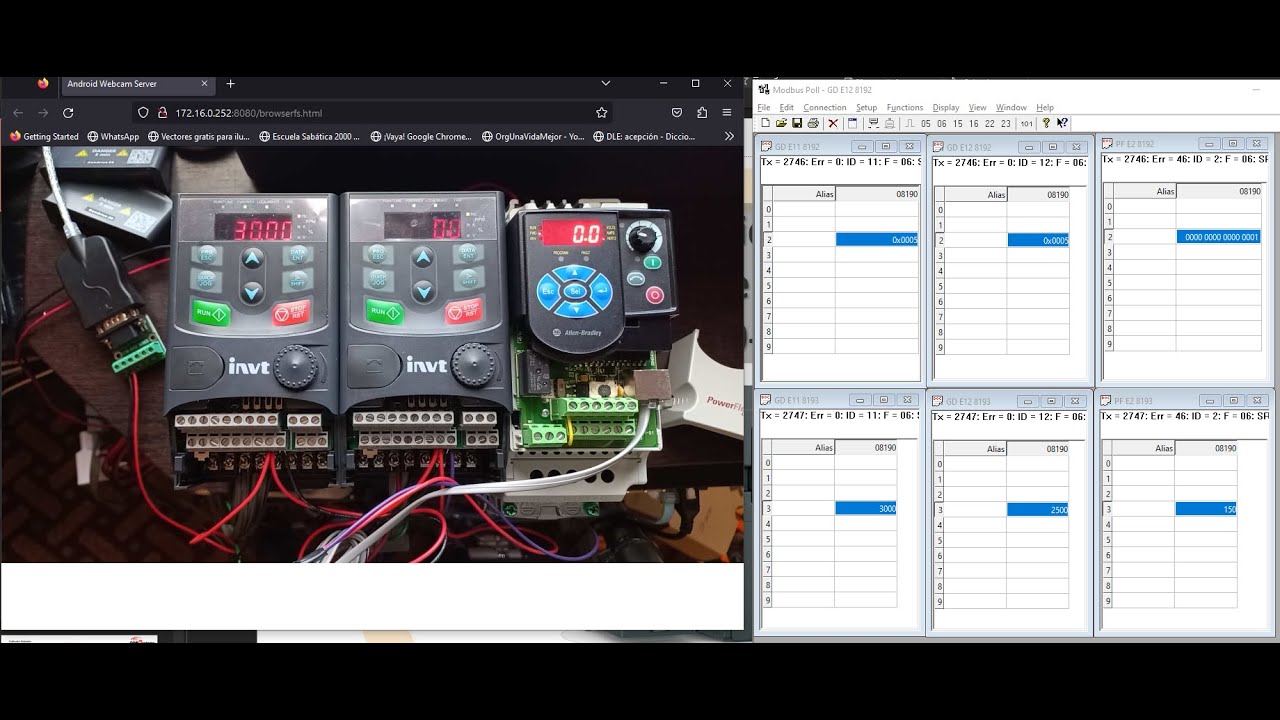
Task: Open the Vectores gratis para ilu... bookmark
Action: click(199, 136)
